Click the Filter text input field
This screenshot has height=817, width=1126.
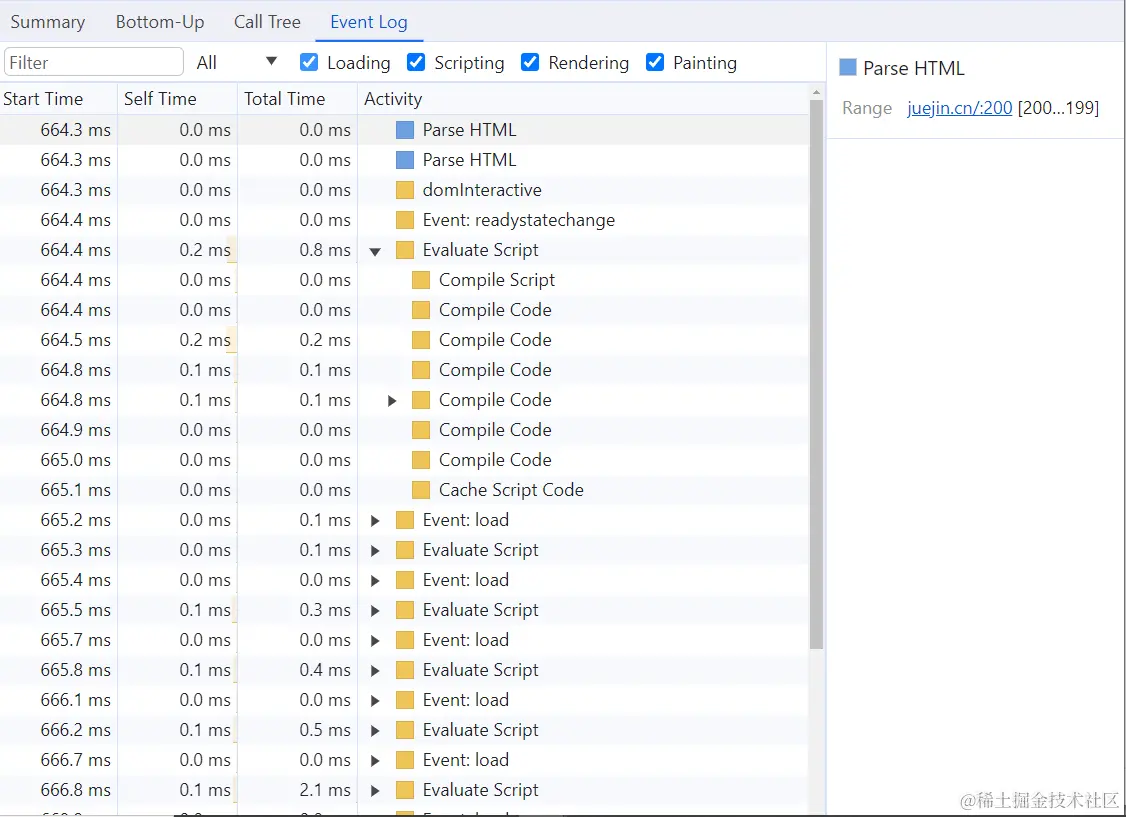[x=94, y=62]
